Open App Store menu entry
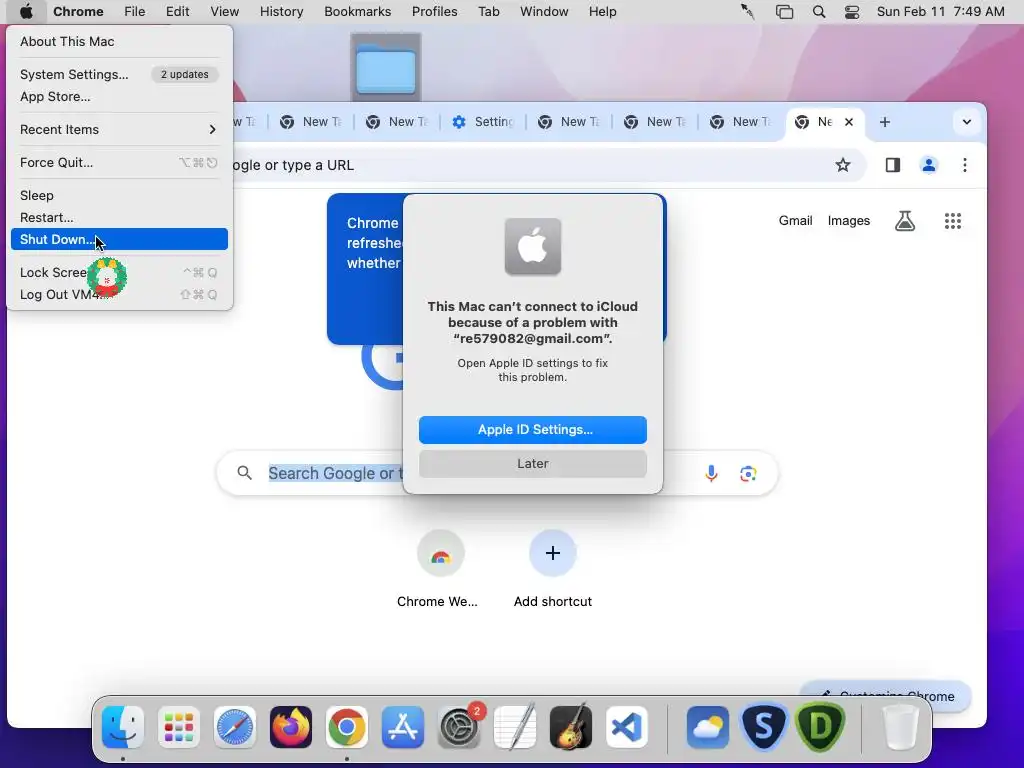Viewport: 1024px width, 768px height. [120, 97]
